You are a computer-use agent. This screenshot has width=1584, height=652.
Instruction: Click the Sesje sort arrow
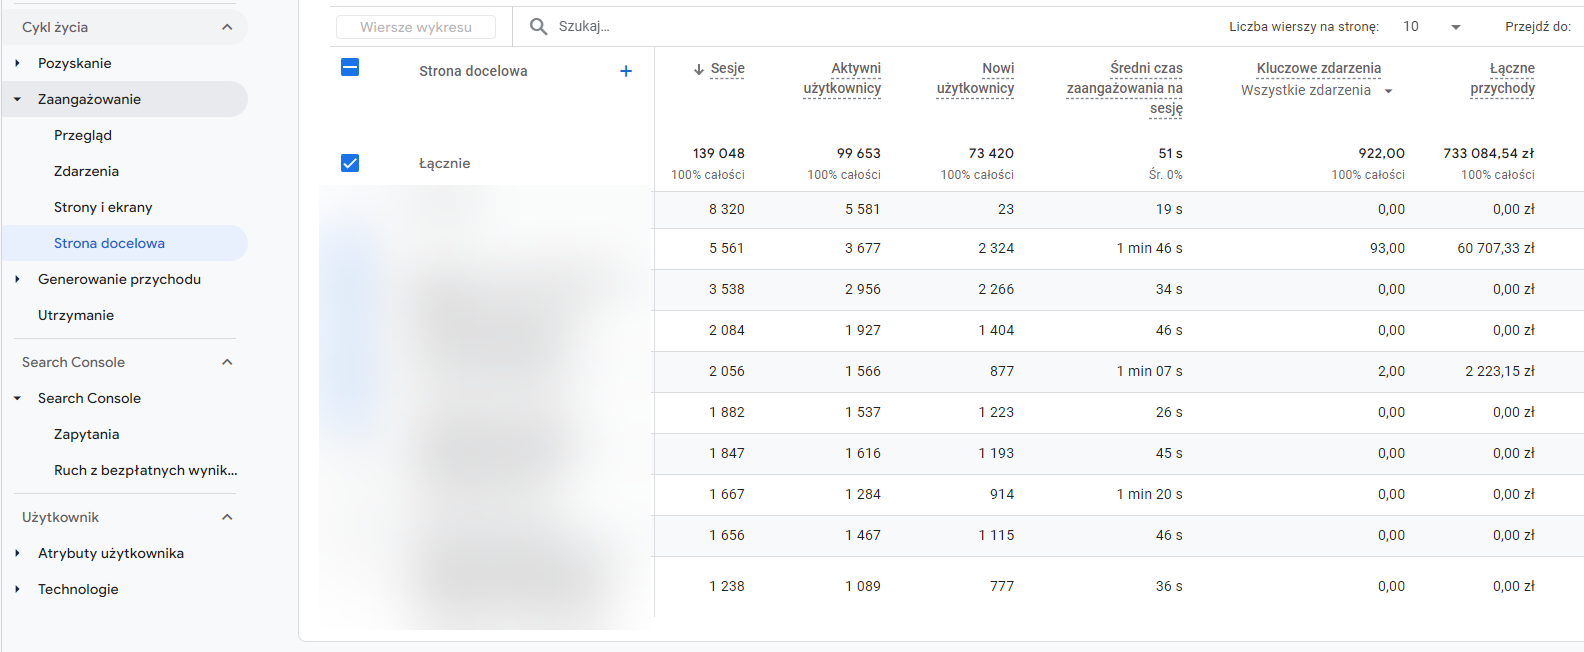click(x=699, y=69)
